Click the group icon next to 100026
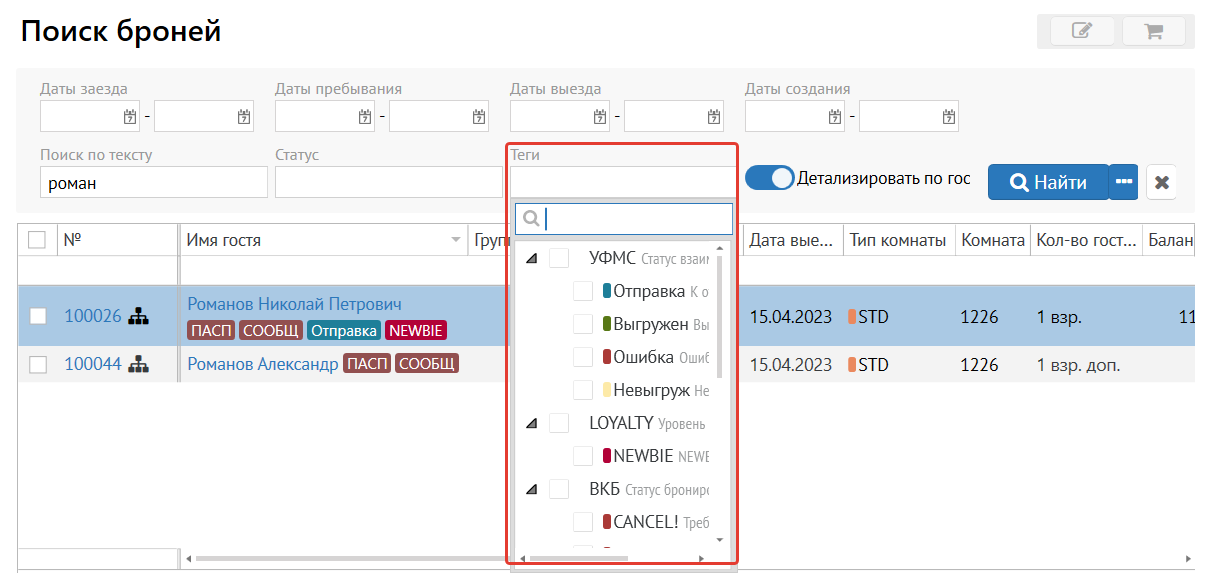Image resolution: width=1214 pixels, height=573 pixels. point(138,316)
